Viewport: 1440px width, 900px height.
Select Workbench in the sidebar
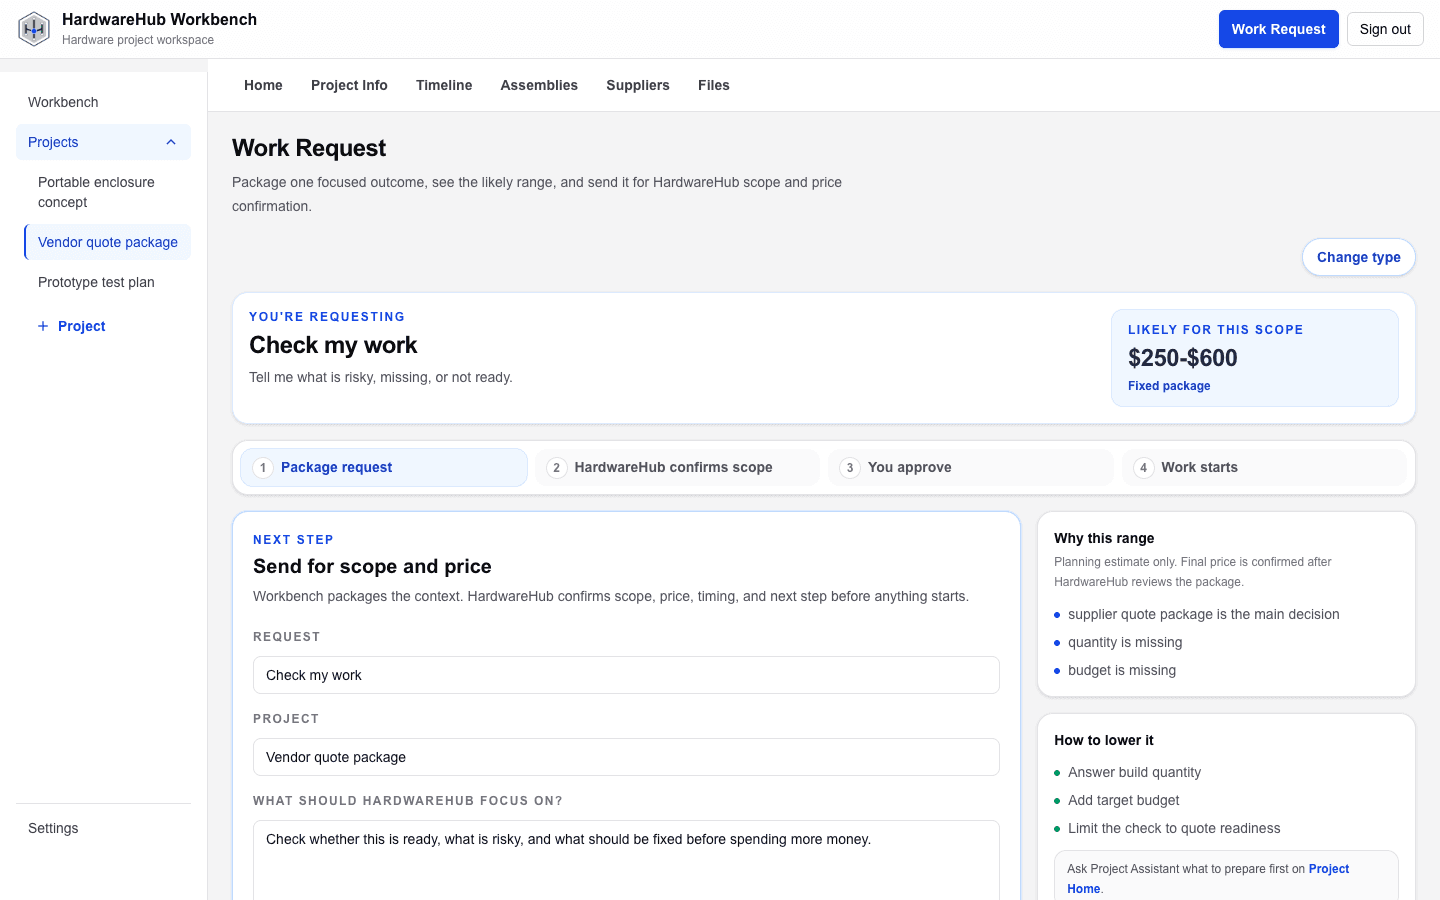coord(103,102)
